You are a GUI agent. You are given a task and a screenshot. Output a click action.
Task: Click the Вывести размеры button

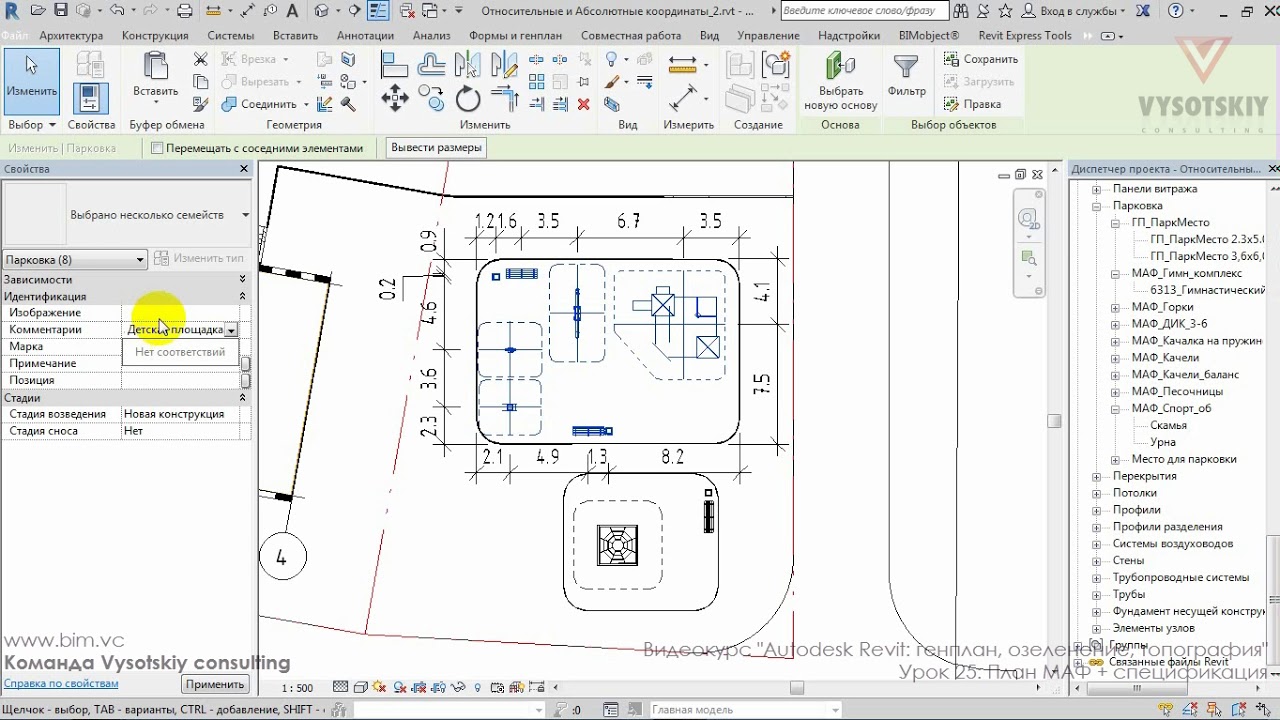click(436, 148)
